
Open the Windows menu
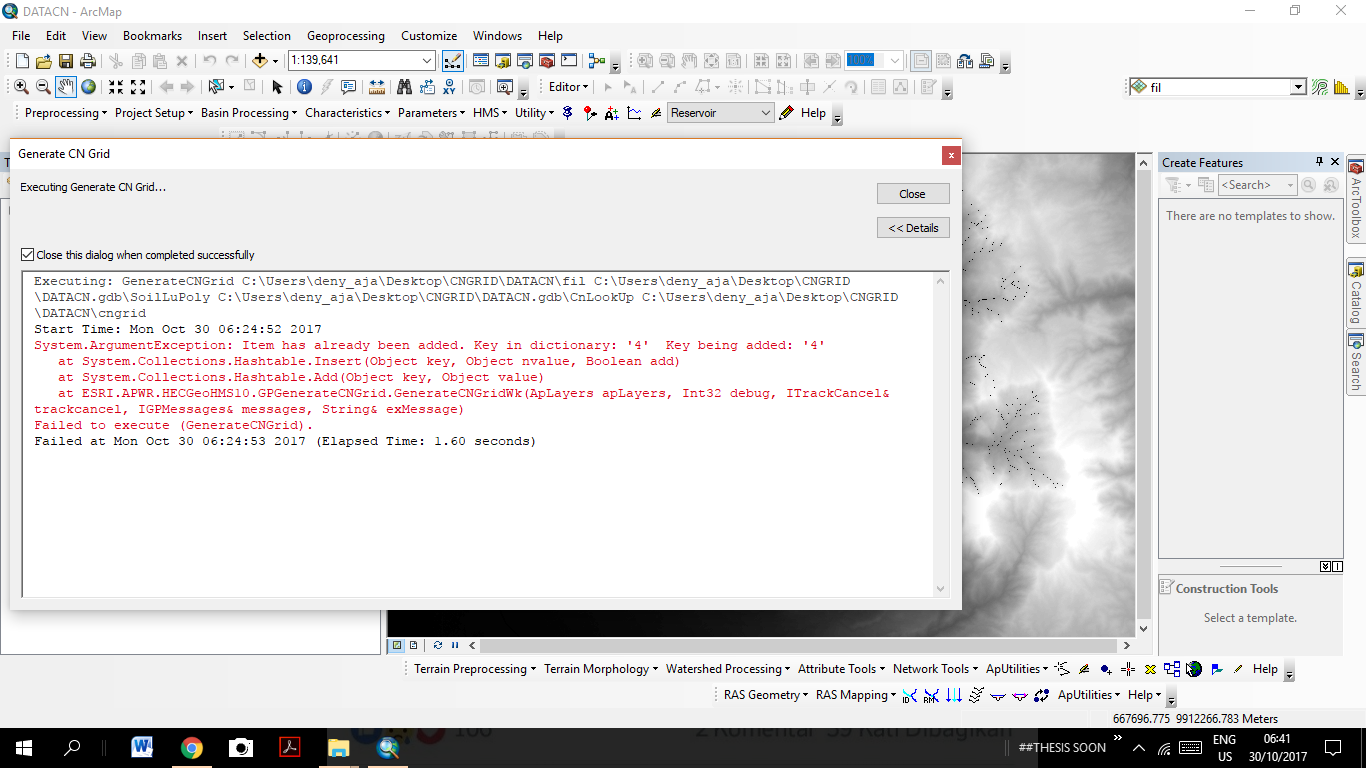click(x=497, y=35)
